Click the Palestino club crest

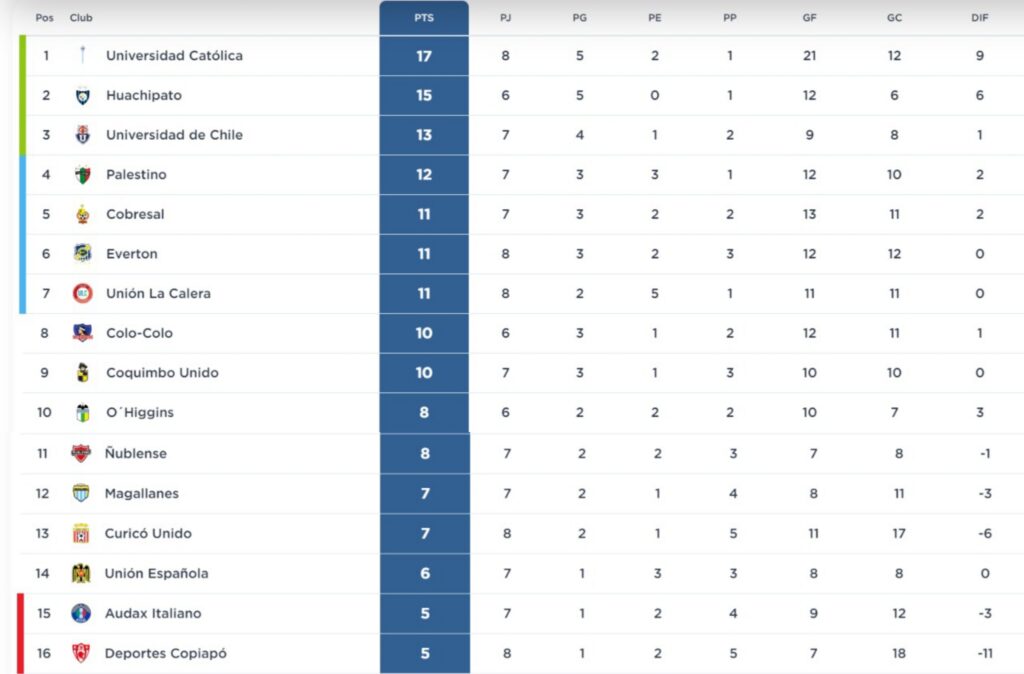click(83, 175)
